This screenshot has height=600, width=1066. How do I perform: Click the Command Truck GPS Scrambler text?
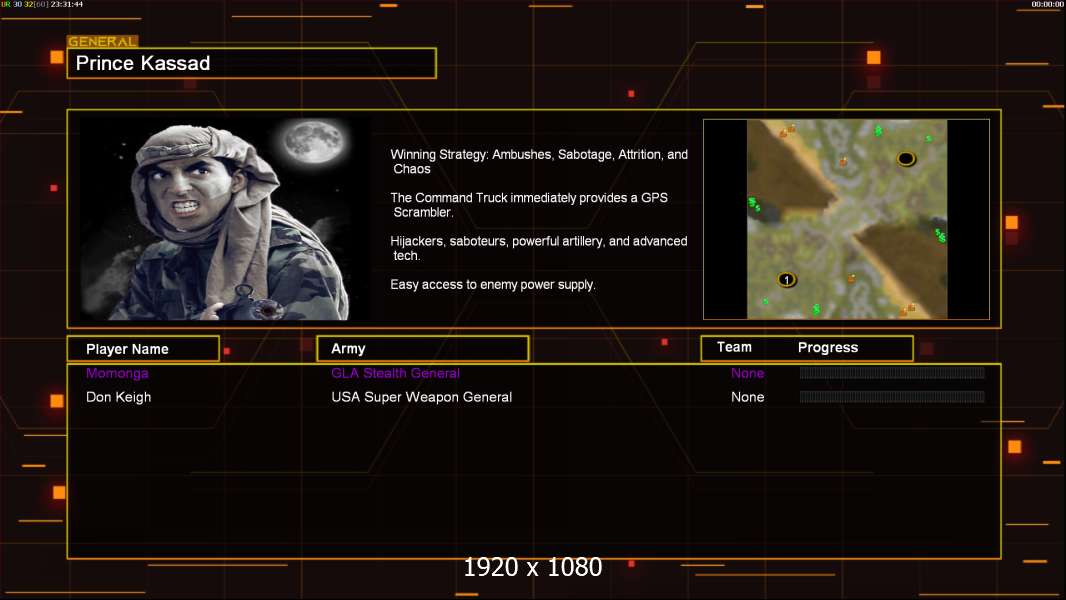pyautogui.click(x=529, y=205)
